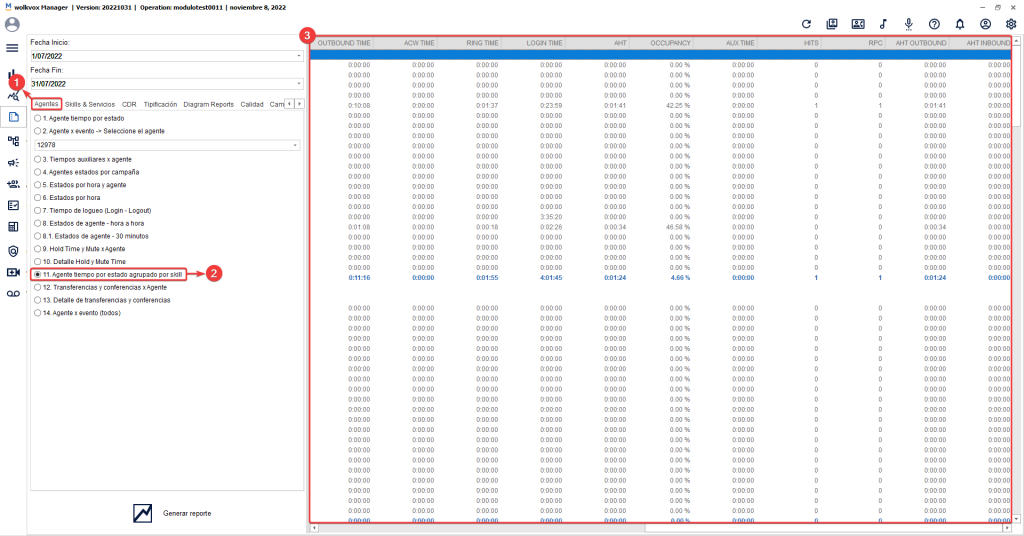Select radio 9. Hold Time y Mute x Agente
Viewport: 1024px width, 536px height.
(x=37, y=249)
